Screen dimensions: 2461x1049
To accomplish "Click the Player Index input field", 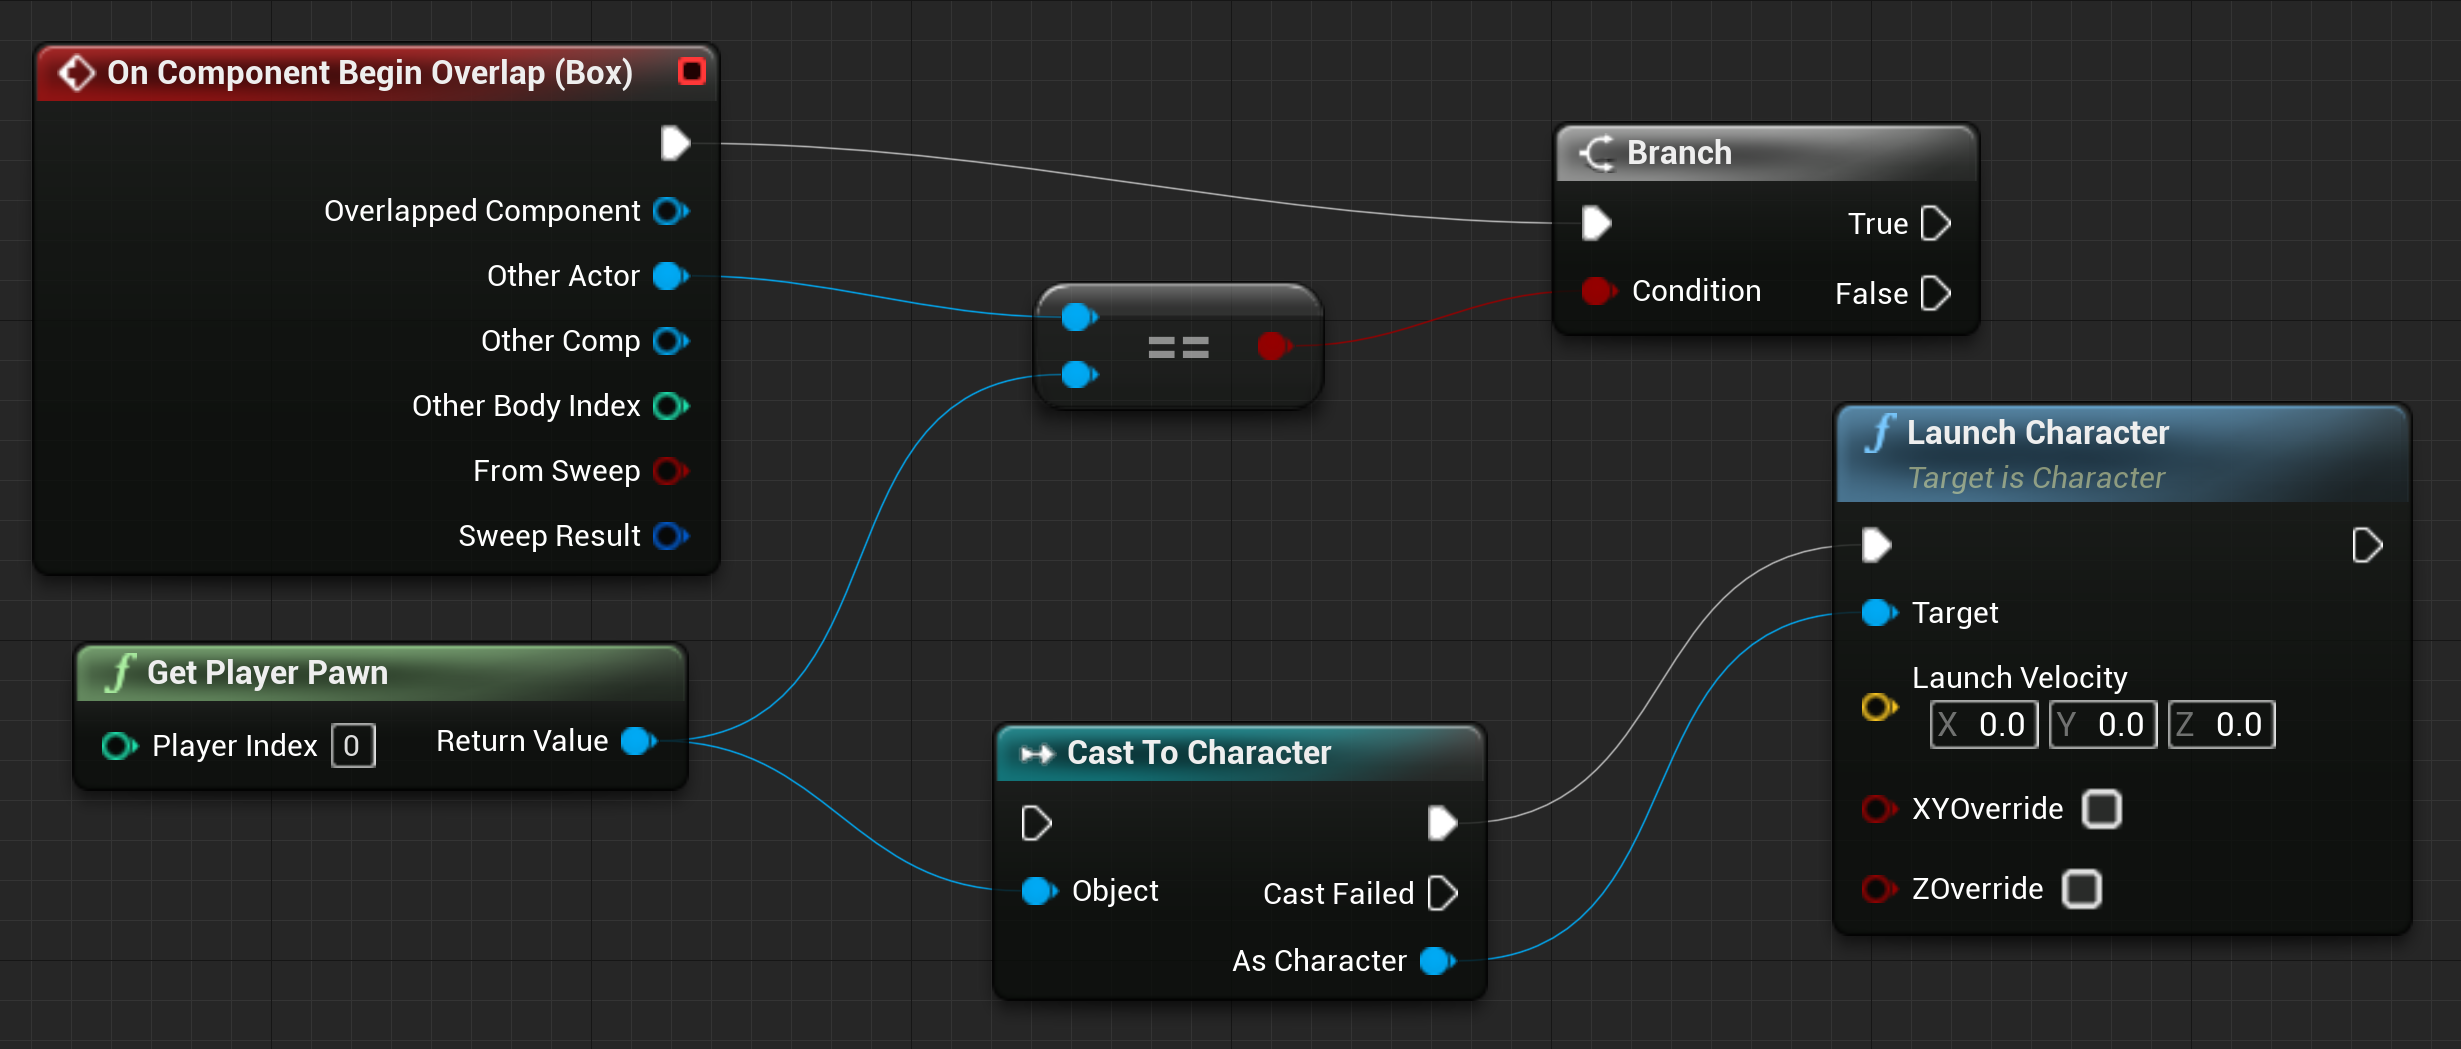I will [x=352, y=745].
